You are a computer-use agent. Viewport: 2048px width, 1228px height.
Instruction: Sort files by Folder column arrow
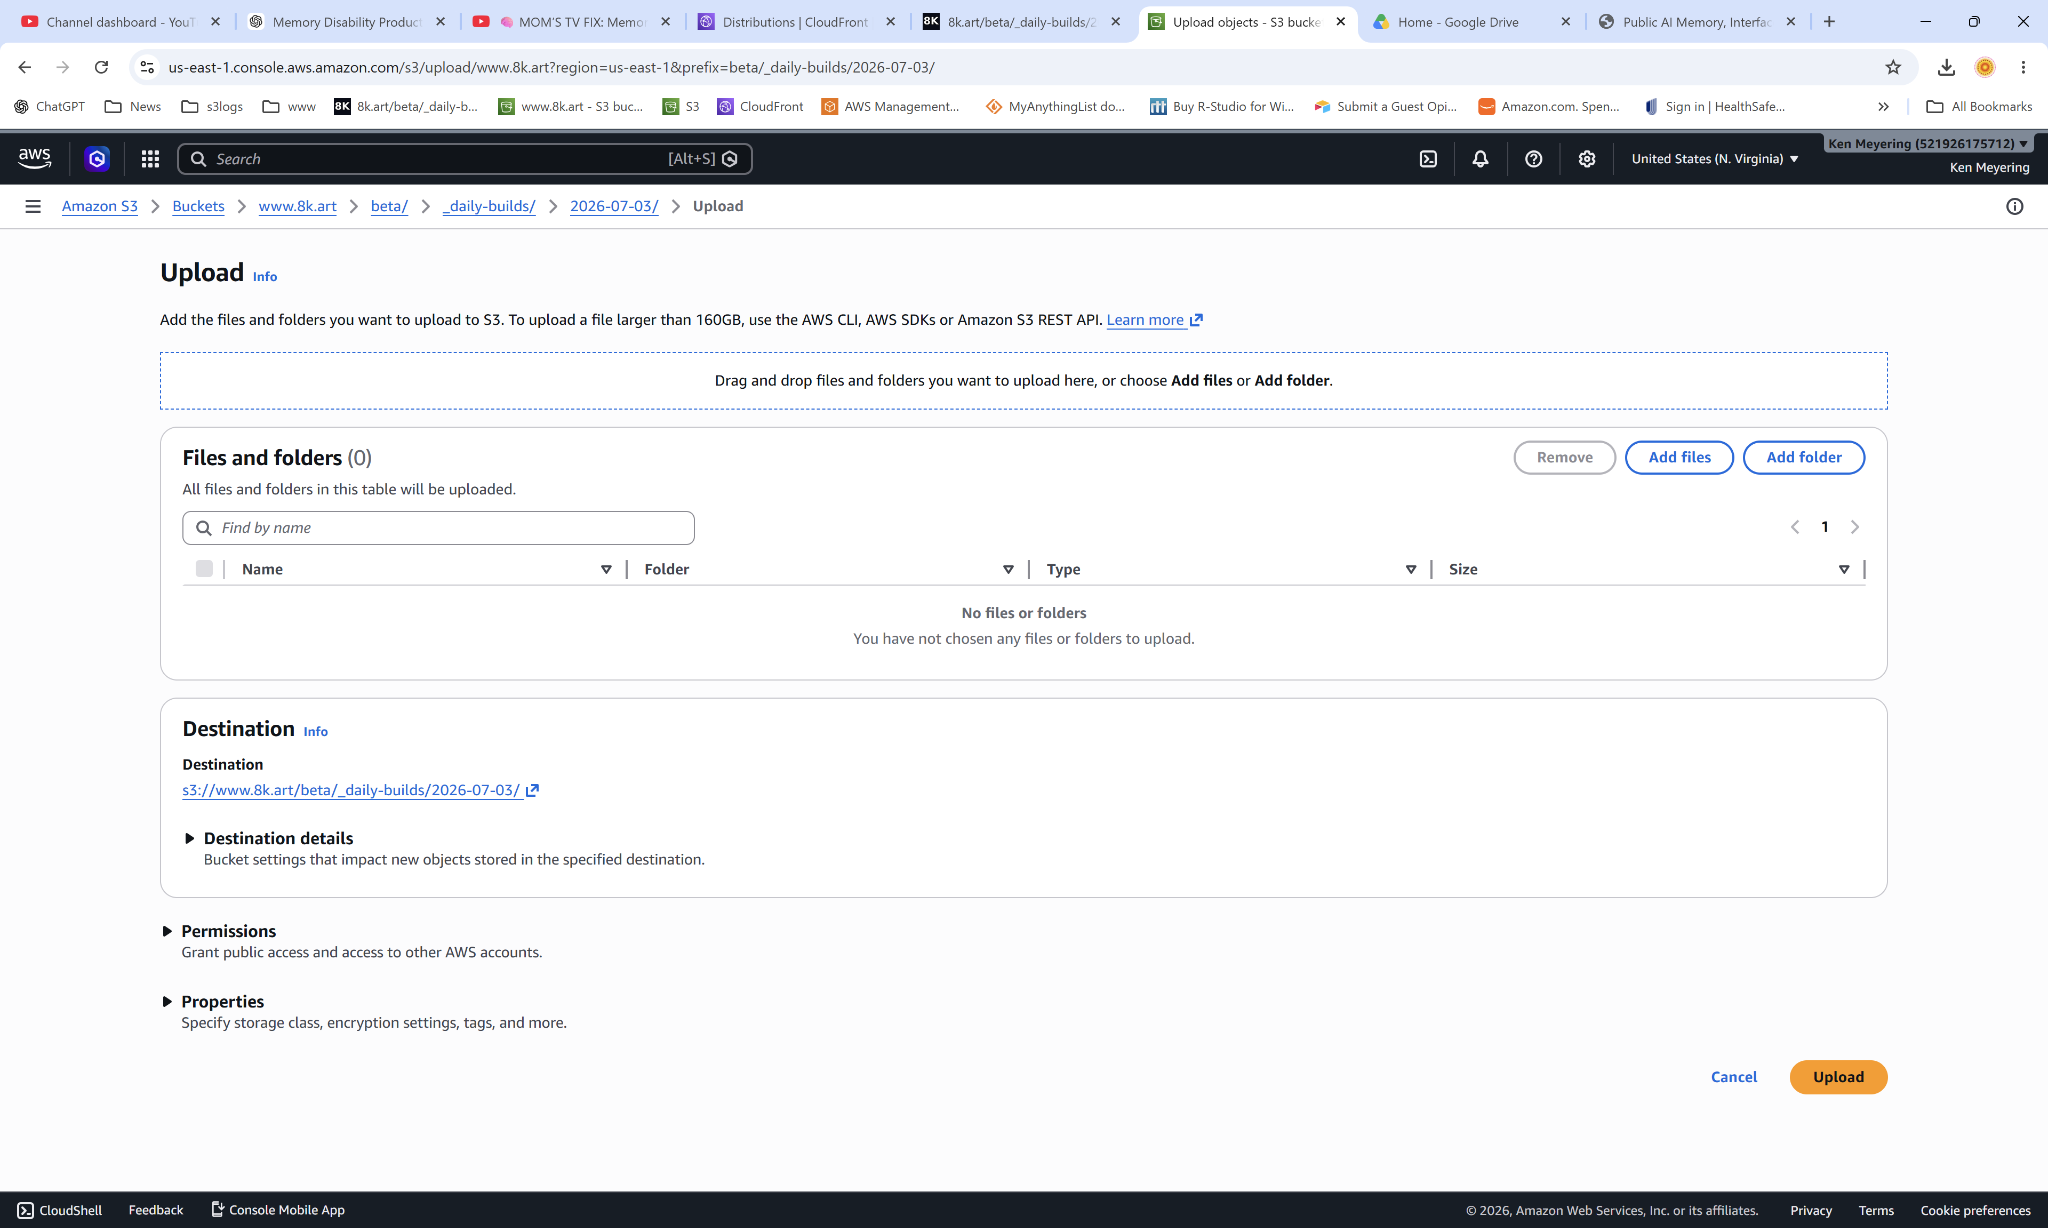click(x=1008, y=569)
